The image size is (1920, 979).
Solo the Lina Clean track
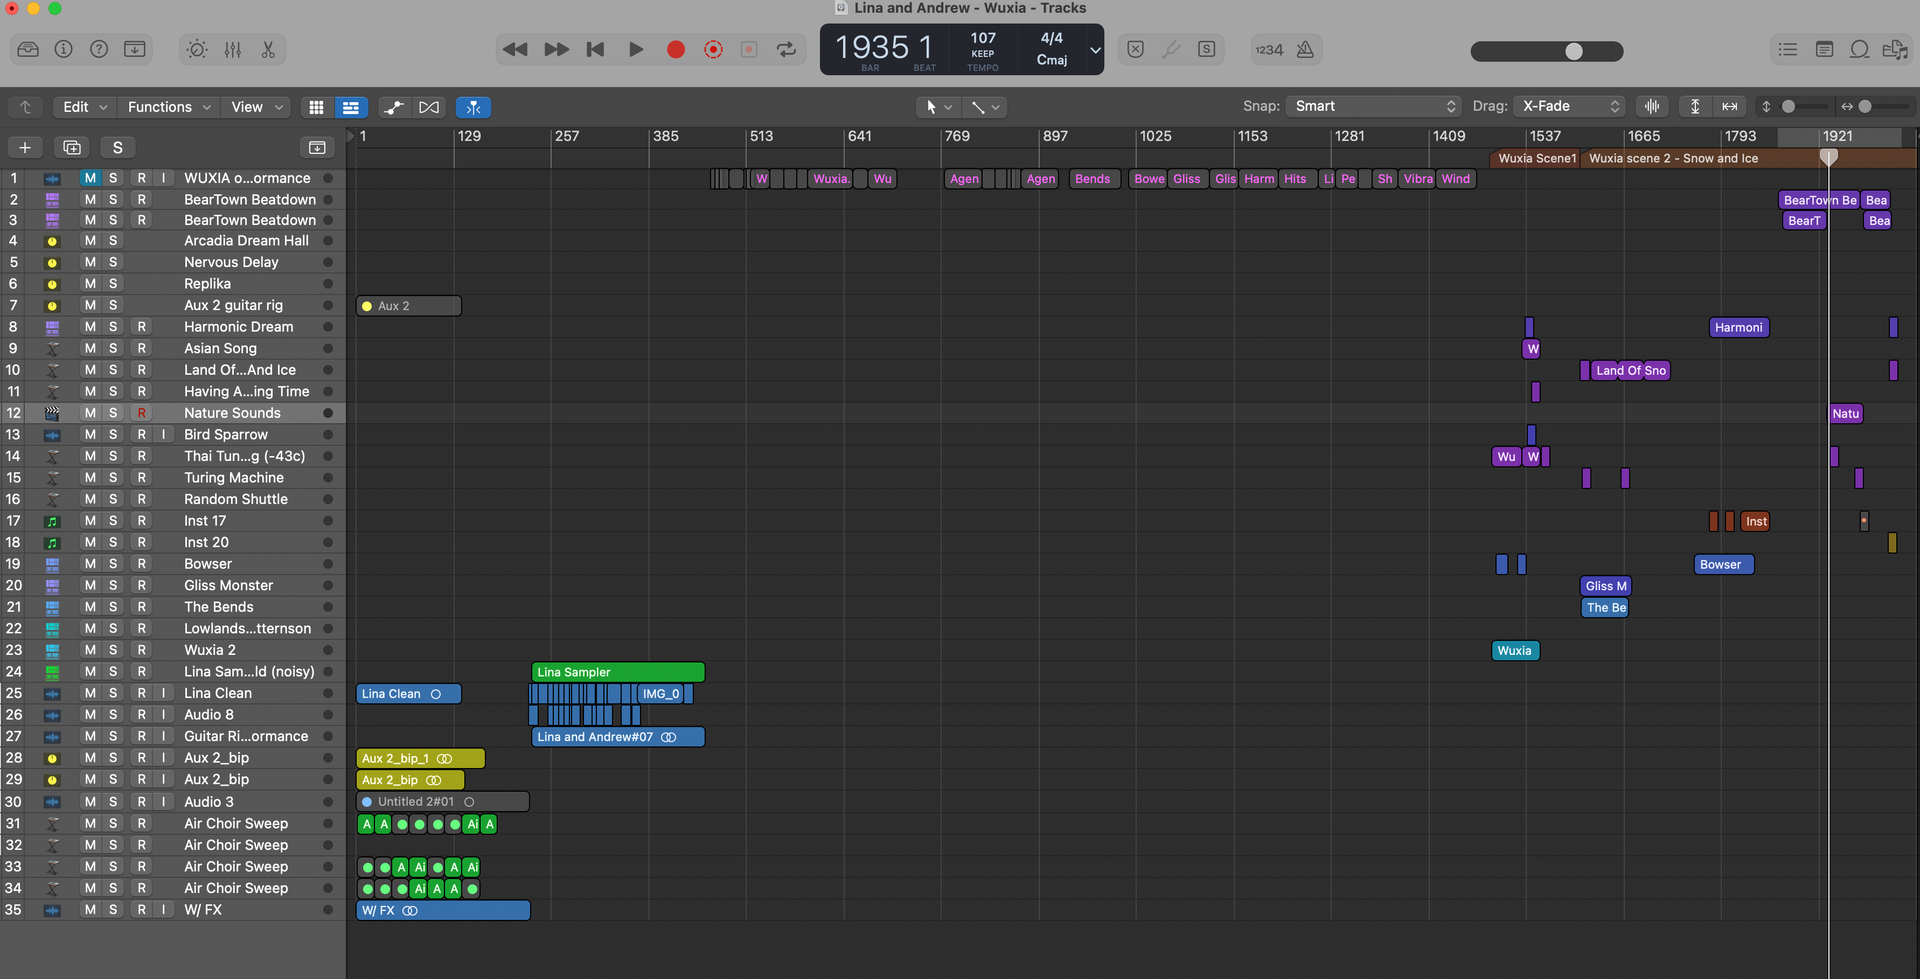113,693
